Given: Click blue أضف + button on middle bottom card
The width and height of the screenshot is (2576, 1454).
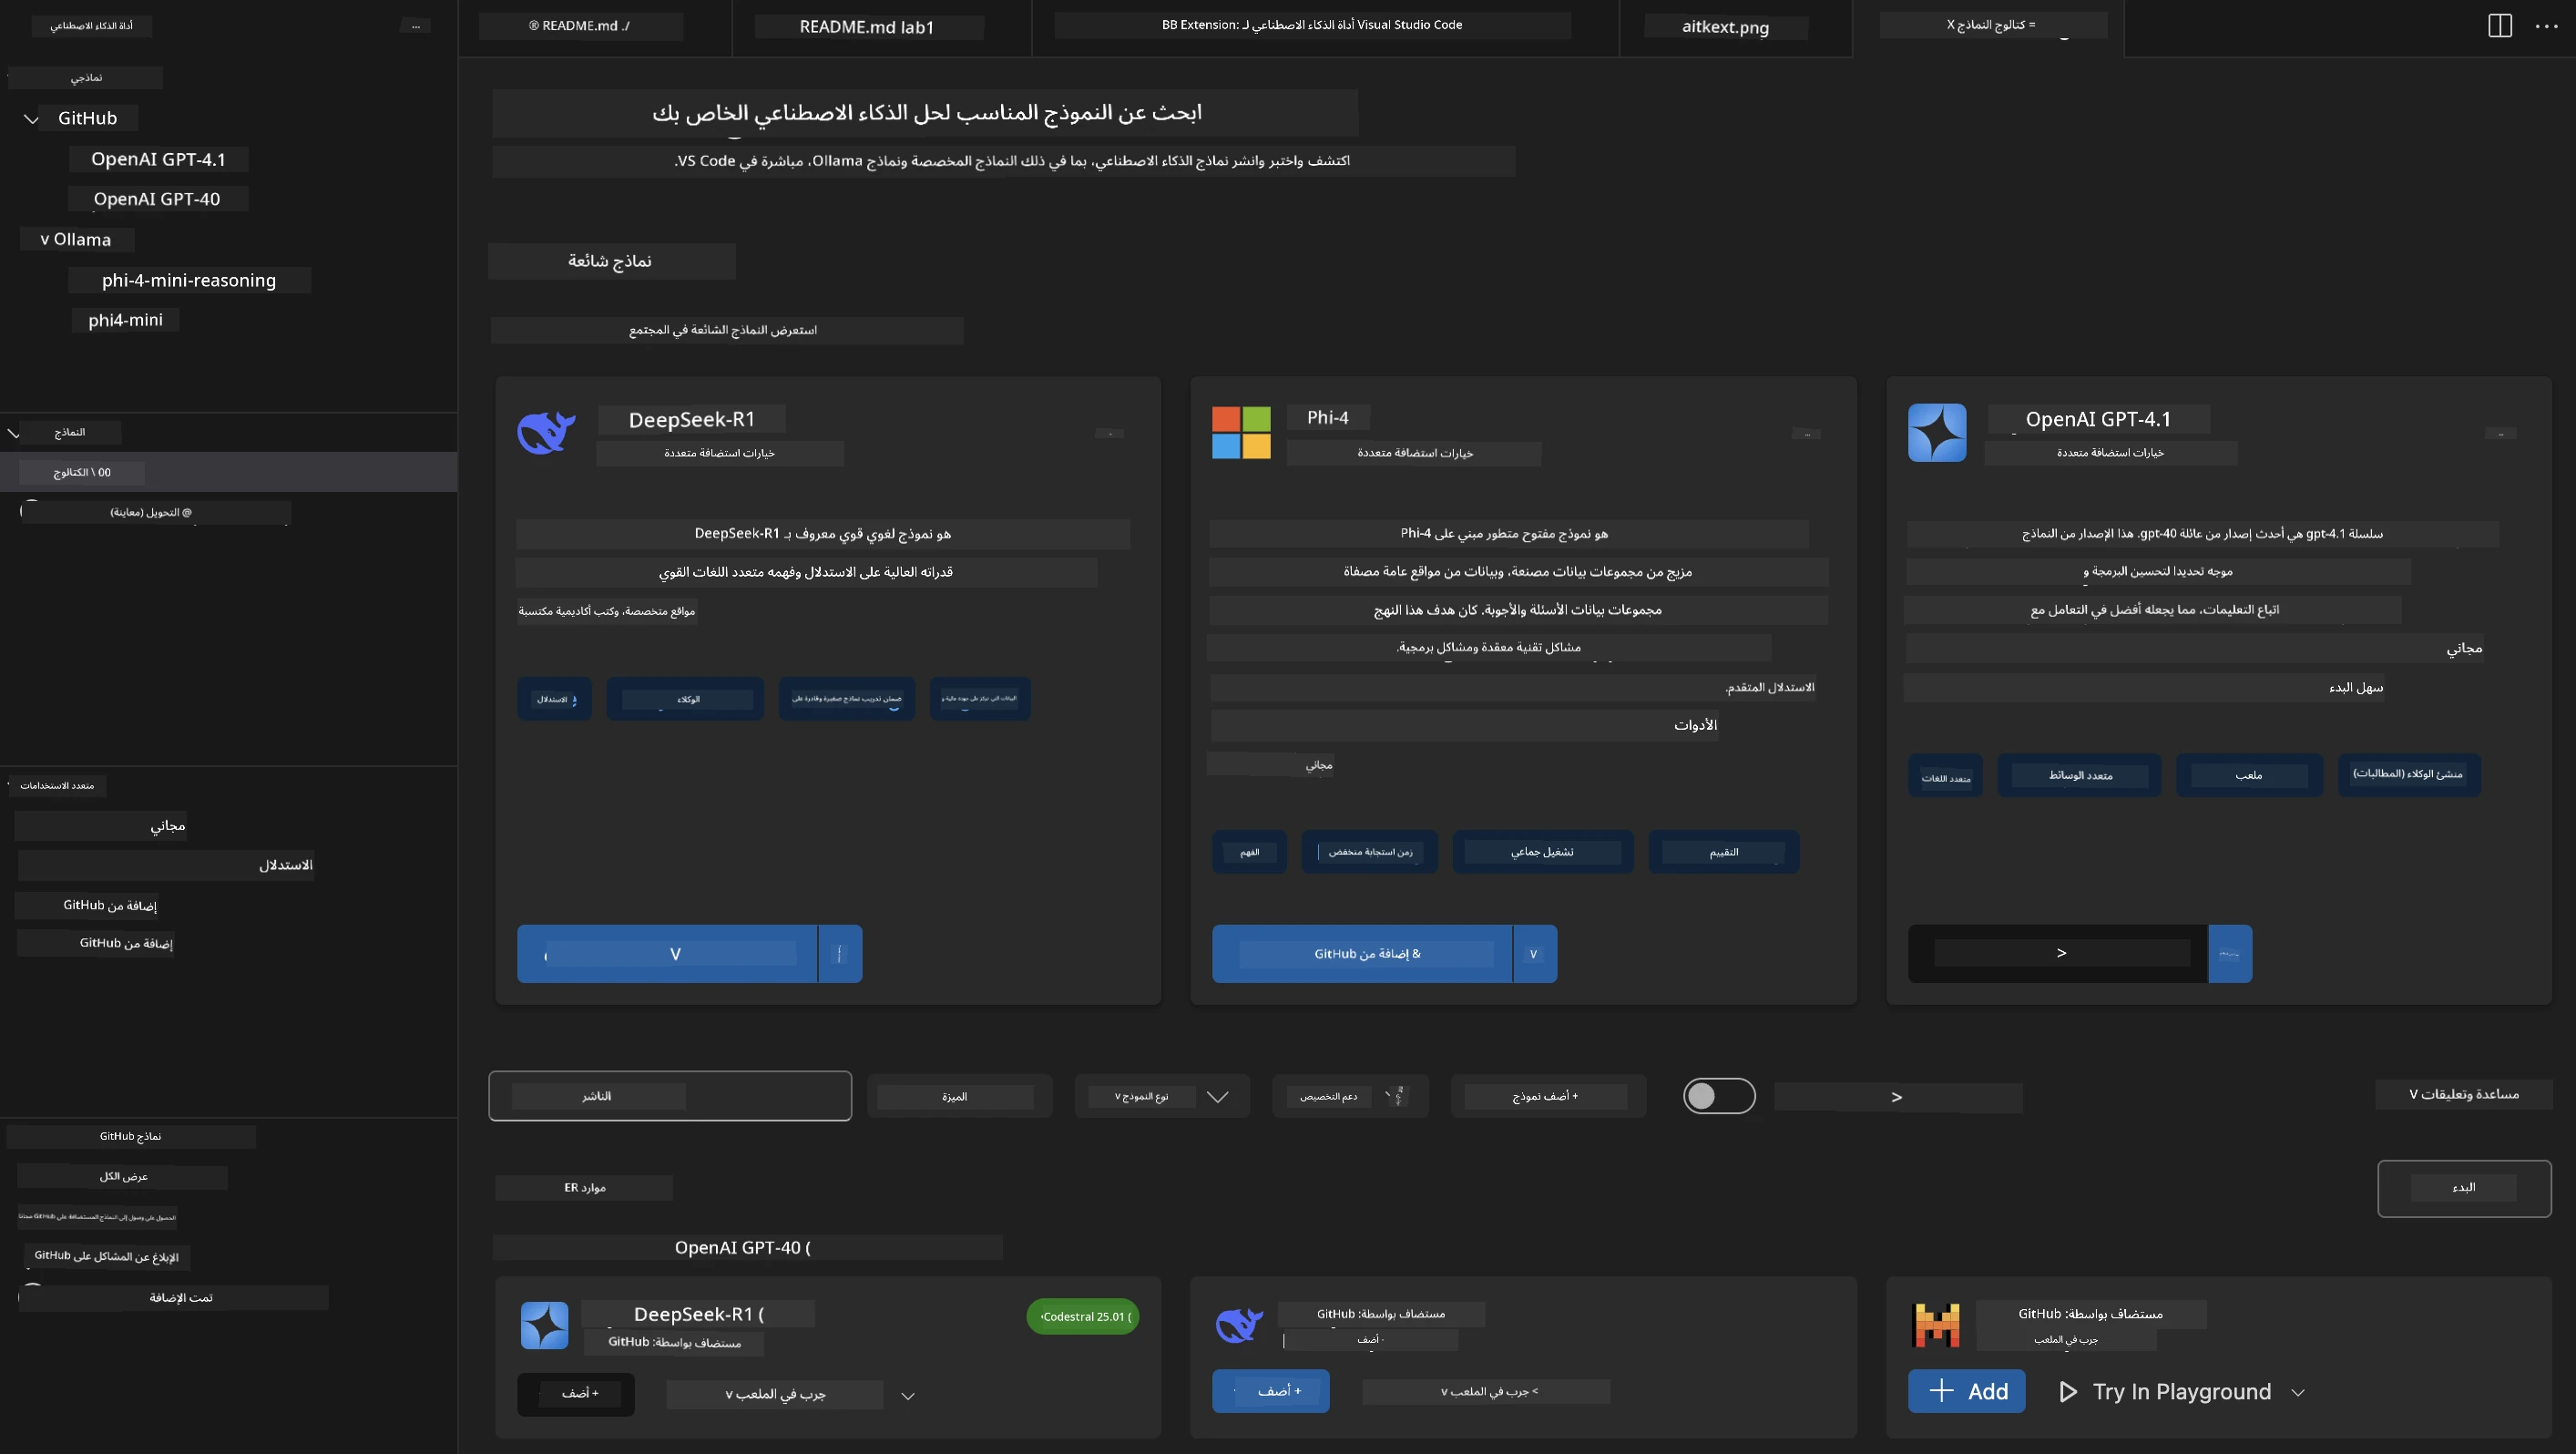Looking at the screenshot, I should (x=1271, y=1391).
